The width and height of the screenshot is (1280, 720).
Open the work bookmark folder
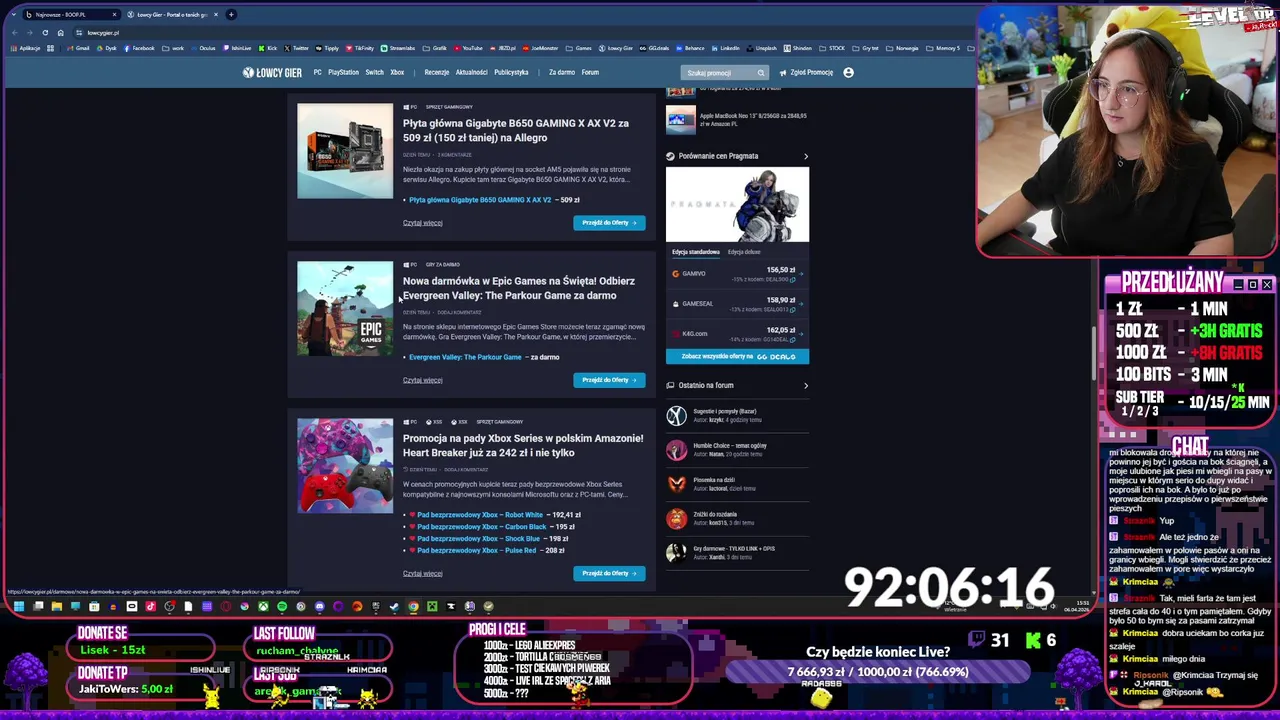point(174,48)
